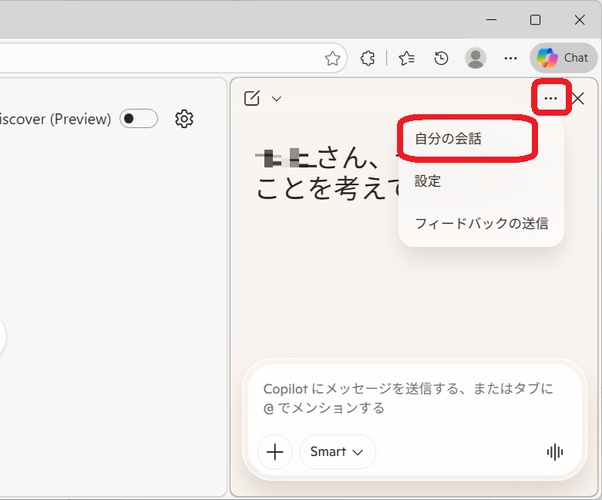
Task: Open page settings gear icon
Action: 184,119
